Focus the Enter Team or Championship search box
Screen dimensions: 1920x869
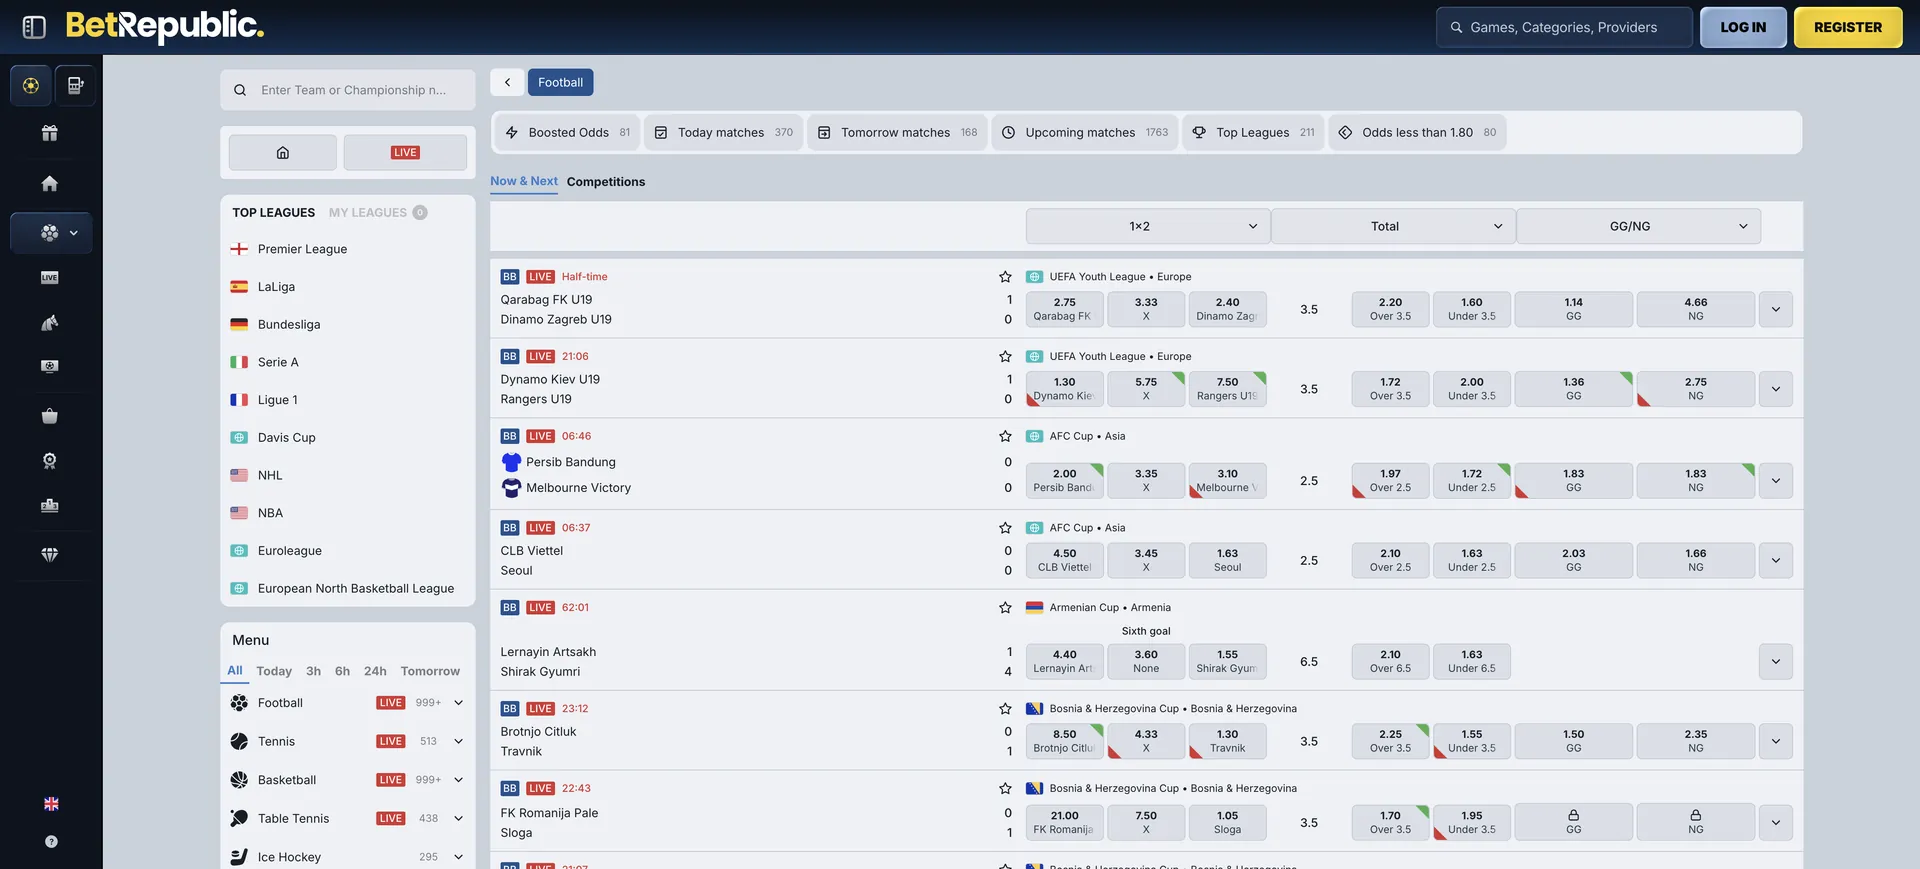point(348,90)
